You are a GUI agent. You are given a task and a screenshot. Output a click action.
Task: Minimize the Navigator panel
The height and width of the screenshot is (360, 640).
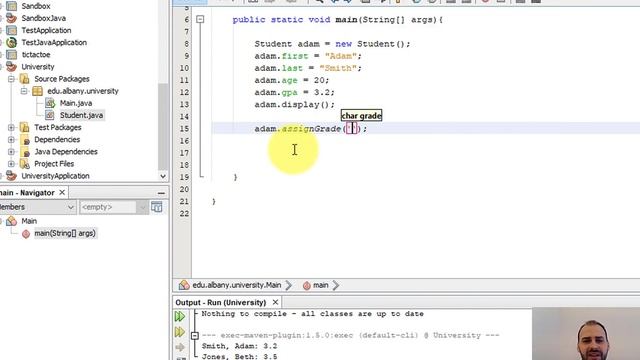[x=161, y=193]
